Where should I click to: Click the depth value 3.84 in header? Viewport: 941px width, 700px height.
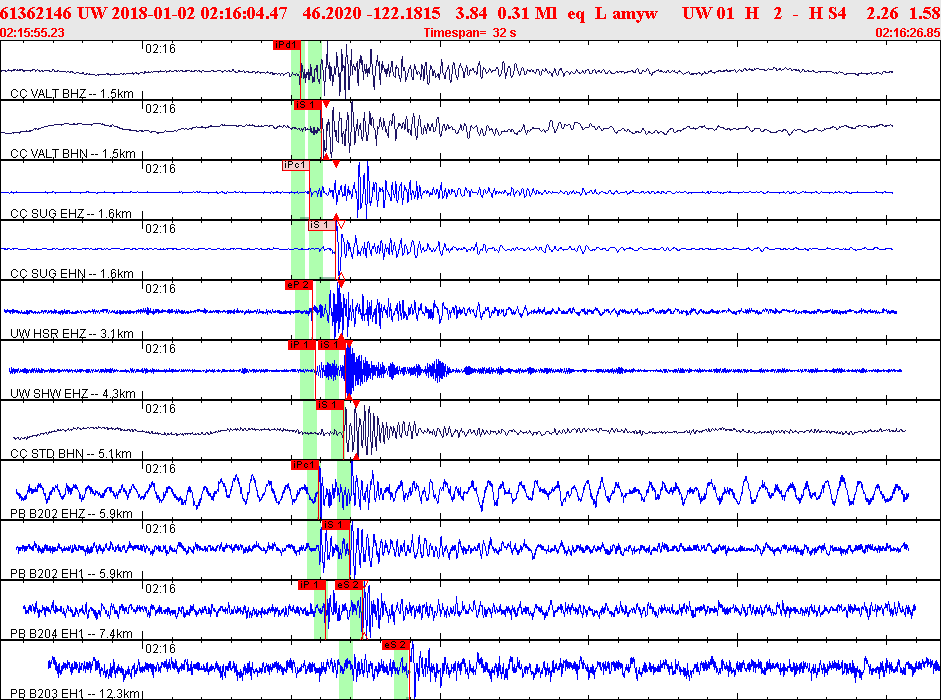[471, 13]
